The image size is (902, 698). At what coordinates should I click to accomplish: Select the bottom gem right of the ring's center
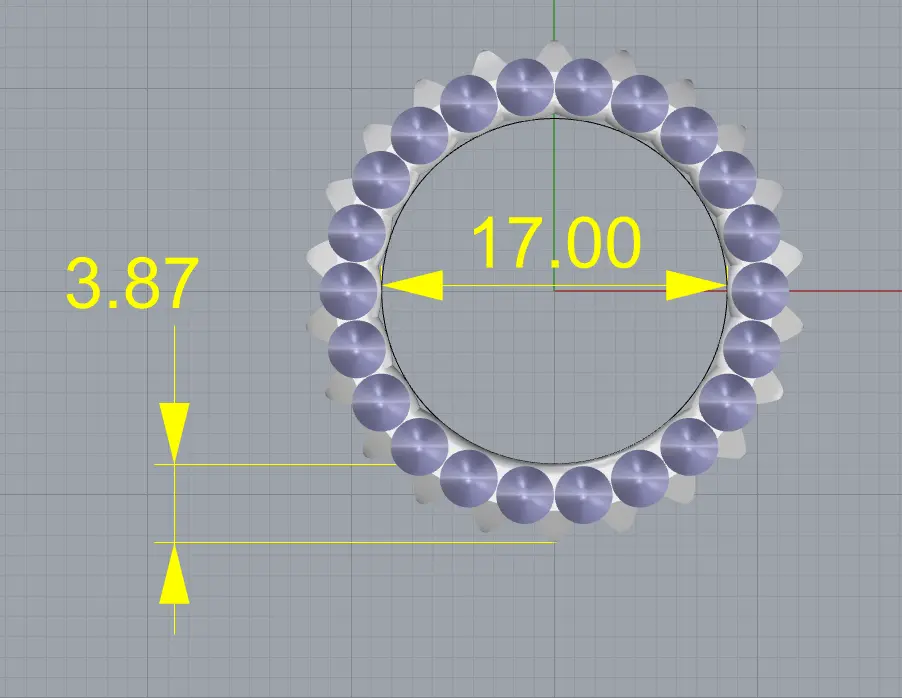[584, 495]
